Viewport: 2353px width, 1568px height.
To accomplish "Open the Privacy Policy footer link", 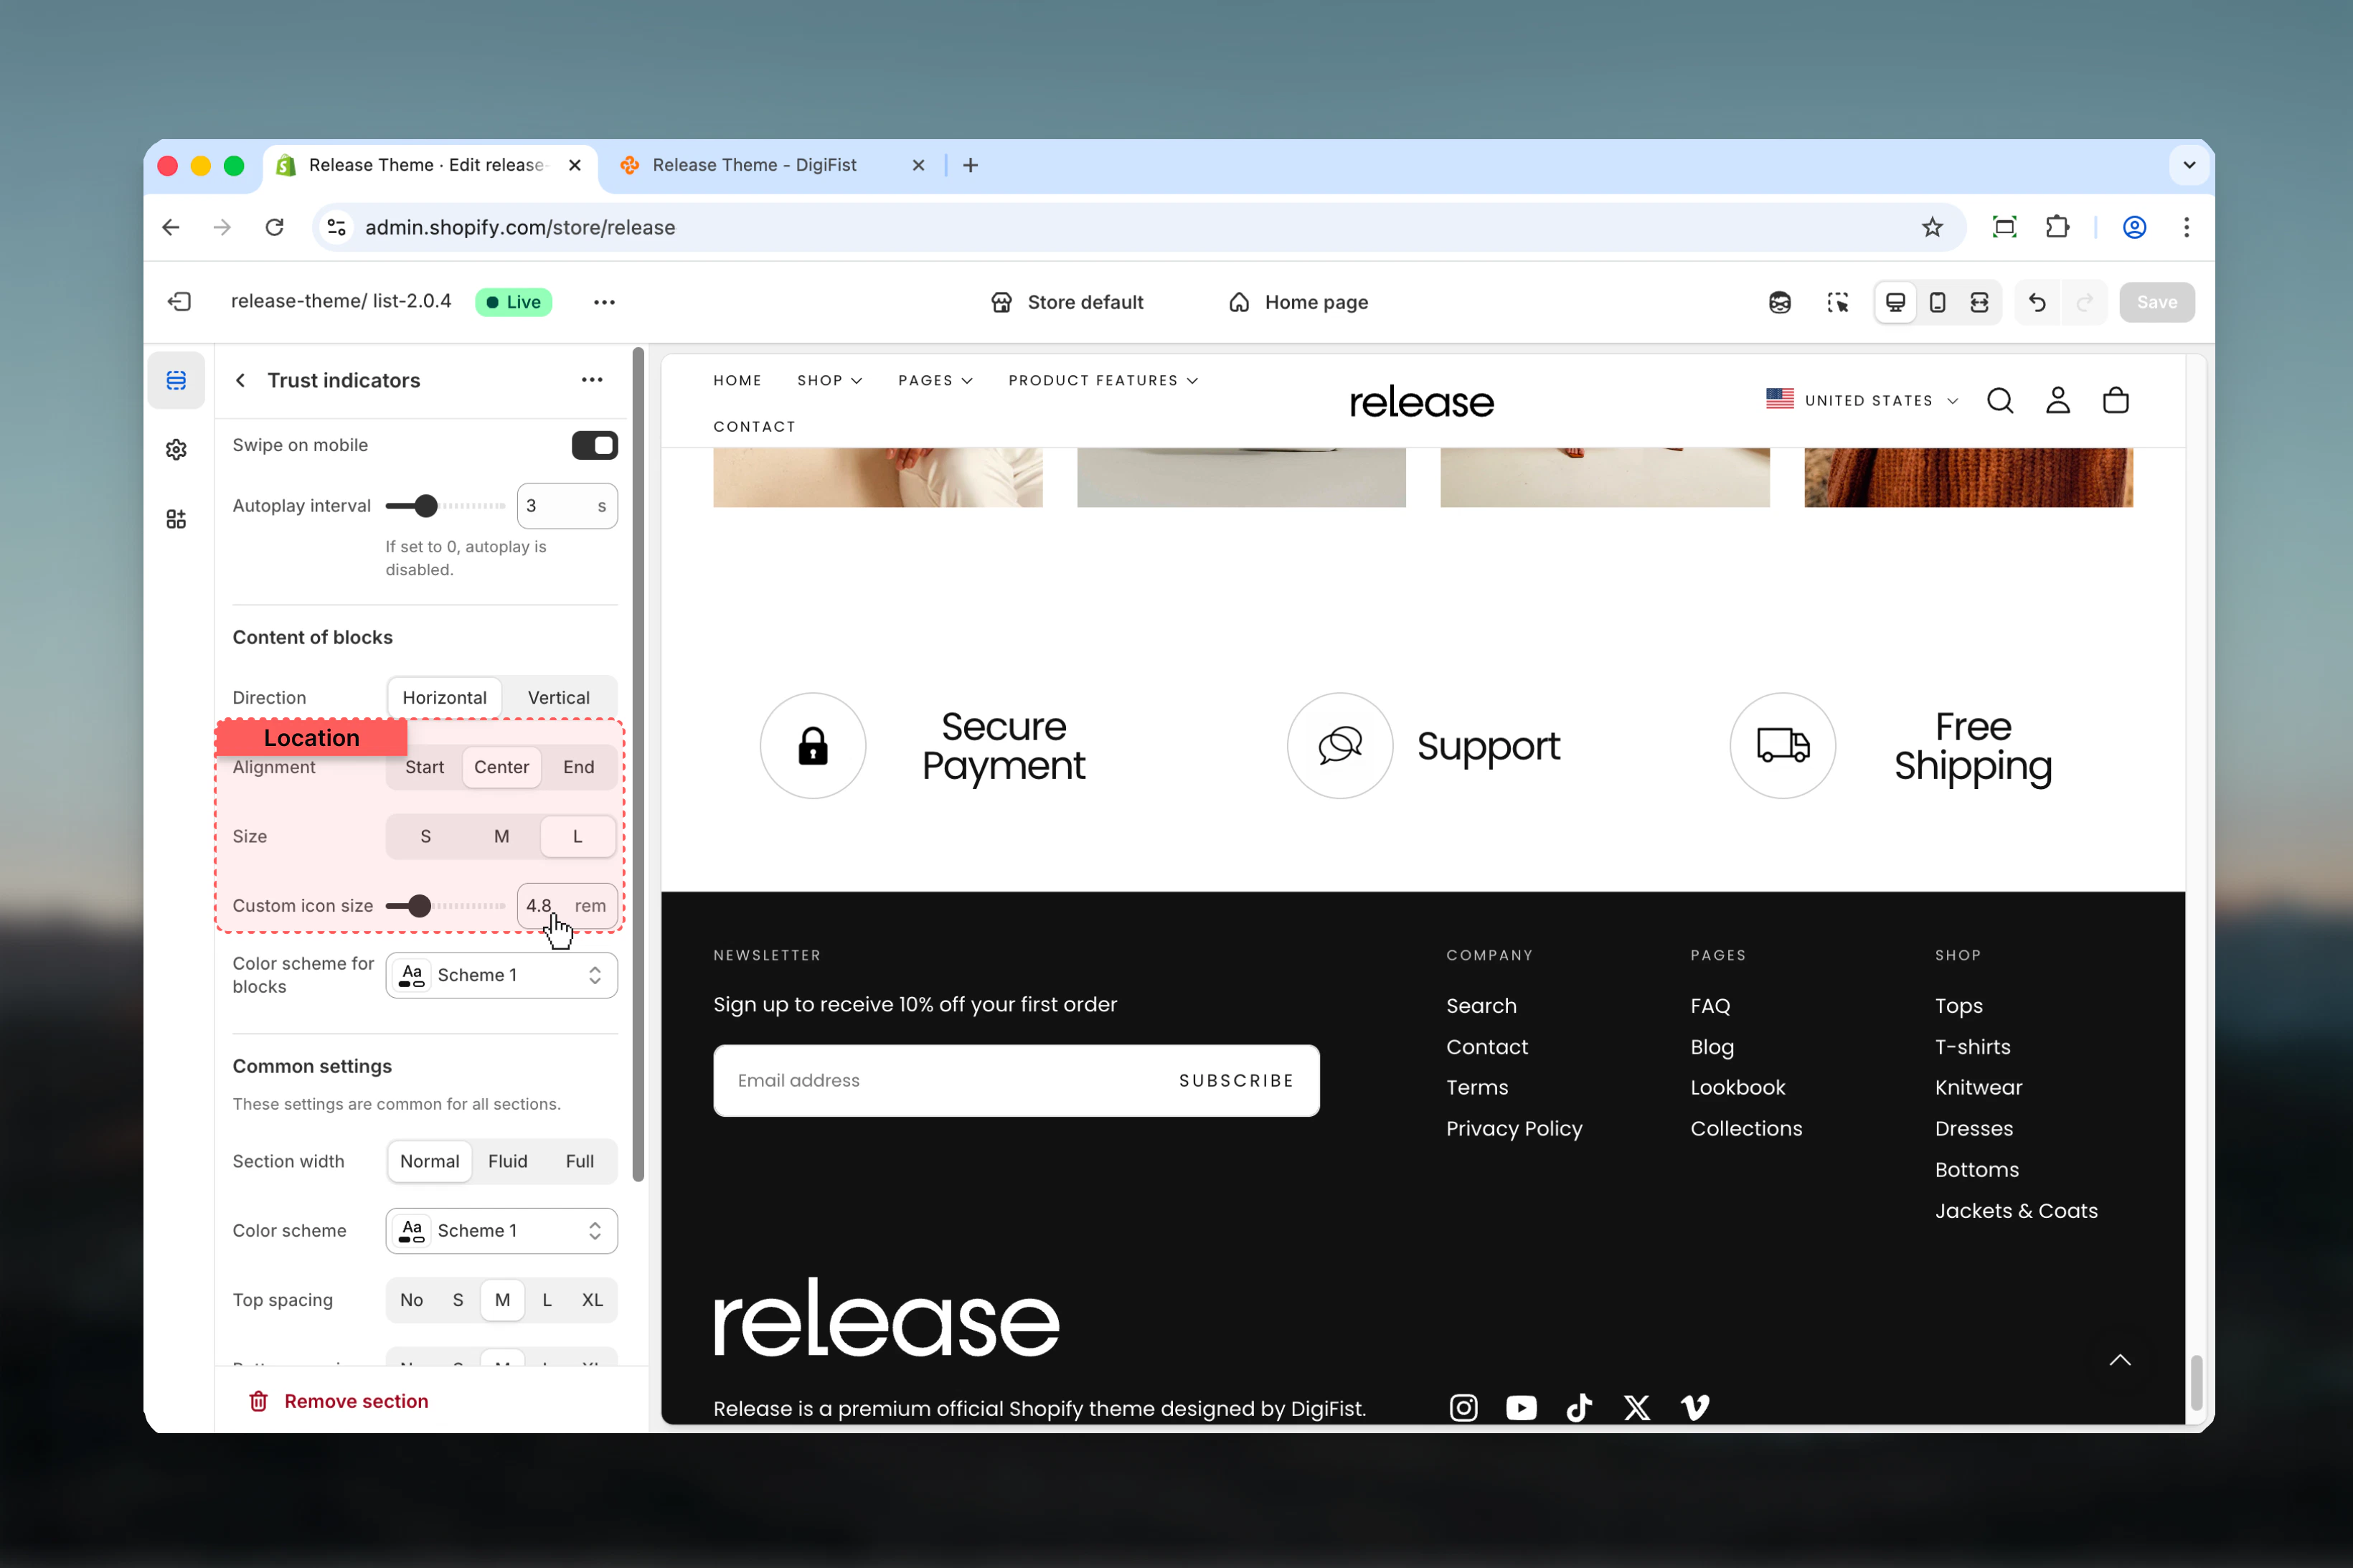I will [x=1514, y=1128].
